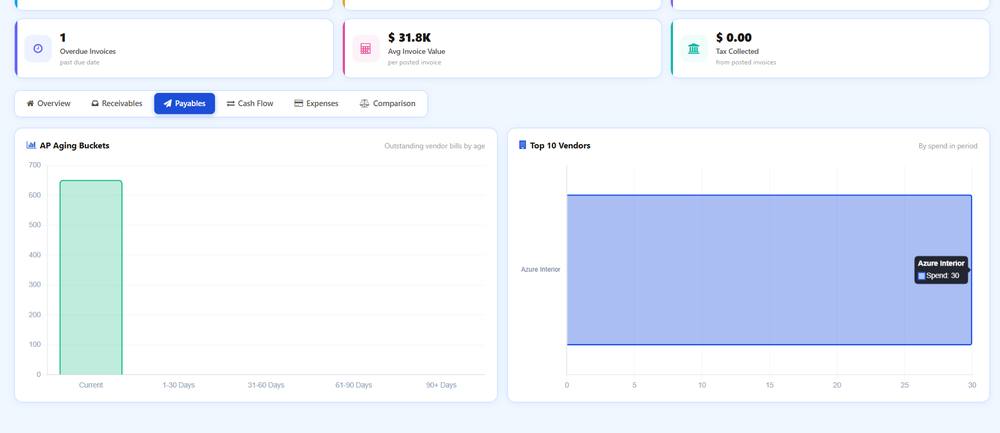Click the Top 10 Vendors title
Image resolution: width=1000 pixels, height=433 pixels.
pos(560,145)
